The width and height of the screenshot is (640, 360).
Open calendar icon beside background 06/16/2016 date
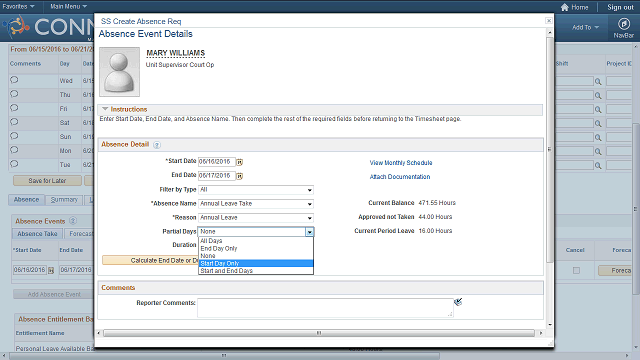point(51,270)
